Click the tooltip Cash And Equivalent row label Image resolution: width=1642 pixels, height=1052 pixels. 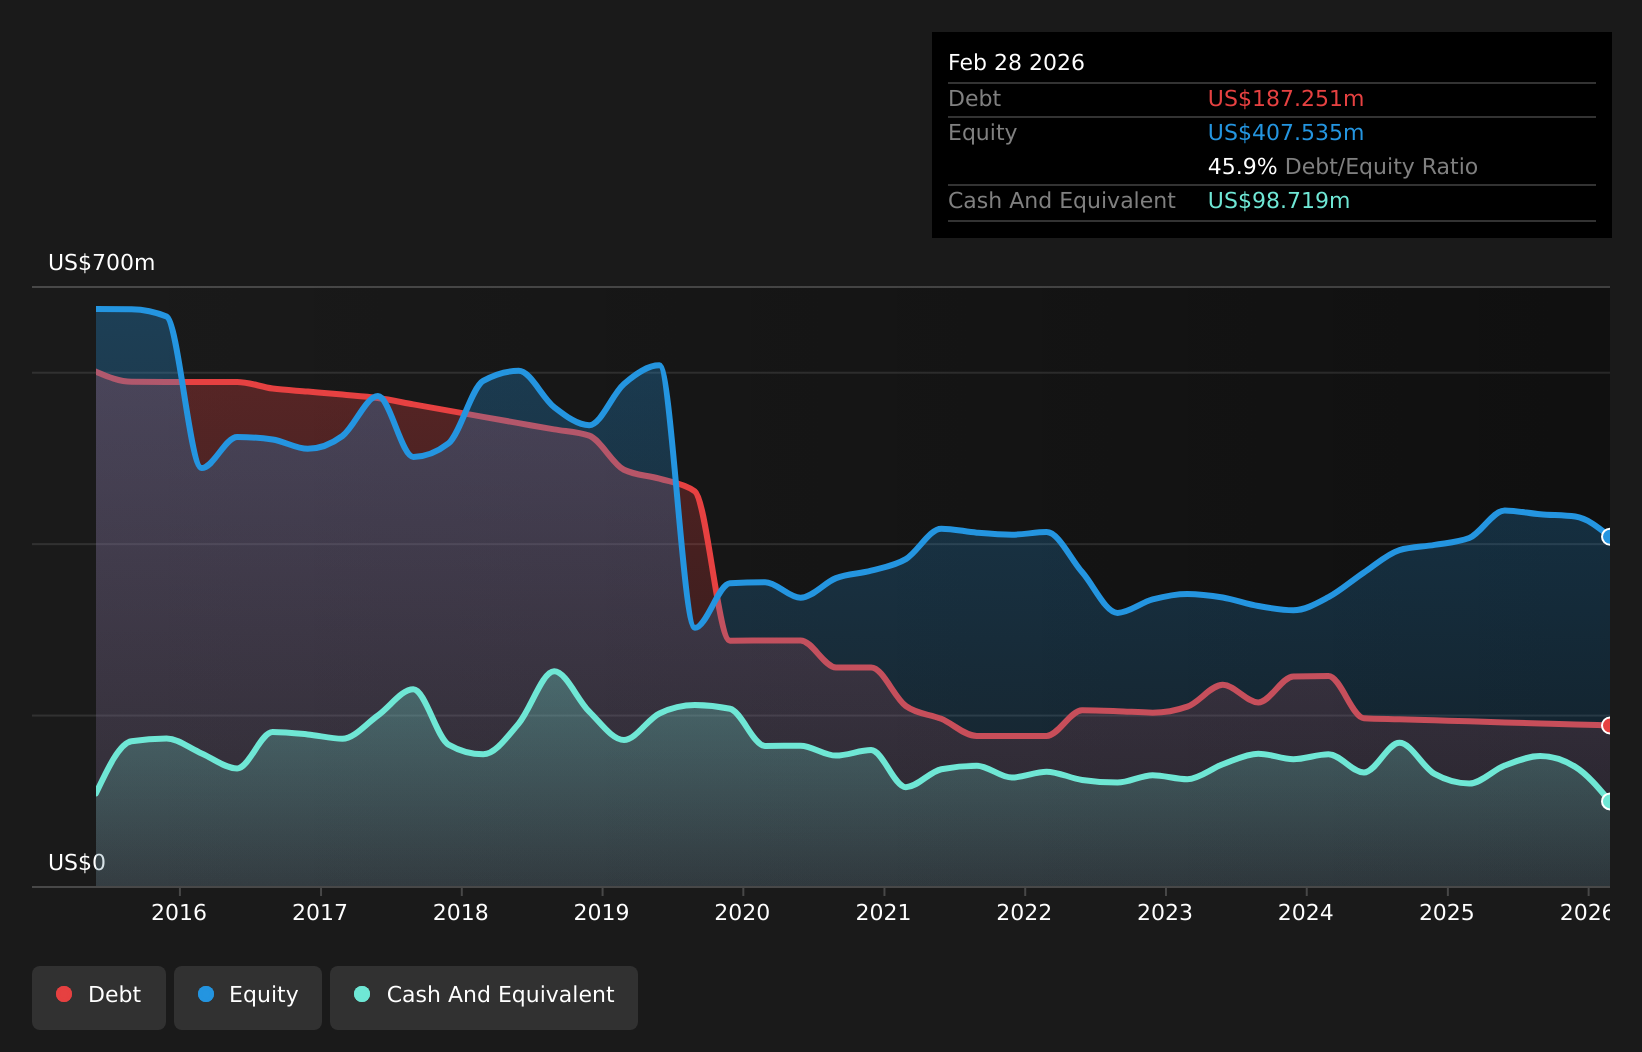click(x=1062, y=201)
